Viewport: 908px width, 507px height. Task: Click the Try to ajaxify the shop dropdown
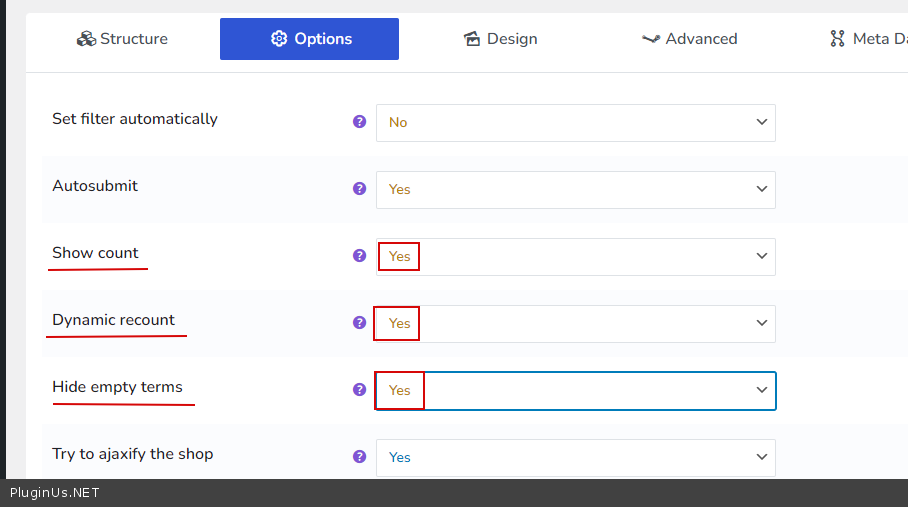[575, 457]
